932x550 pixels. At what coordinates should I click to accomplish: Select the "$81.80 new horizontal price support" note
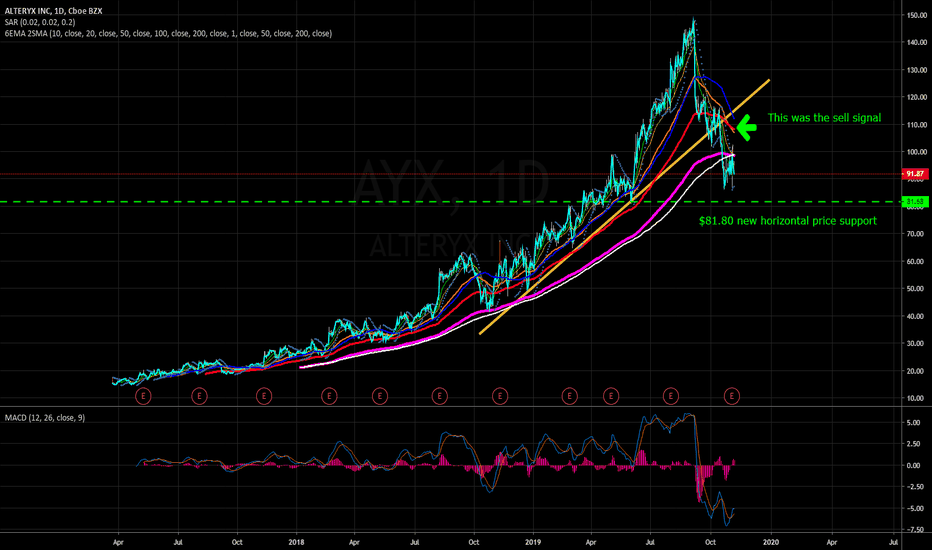pyautogui.click(x=788, y=221)
